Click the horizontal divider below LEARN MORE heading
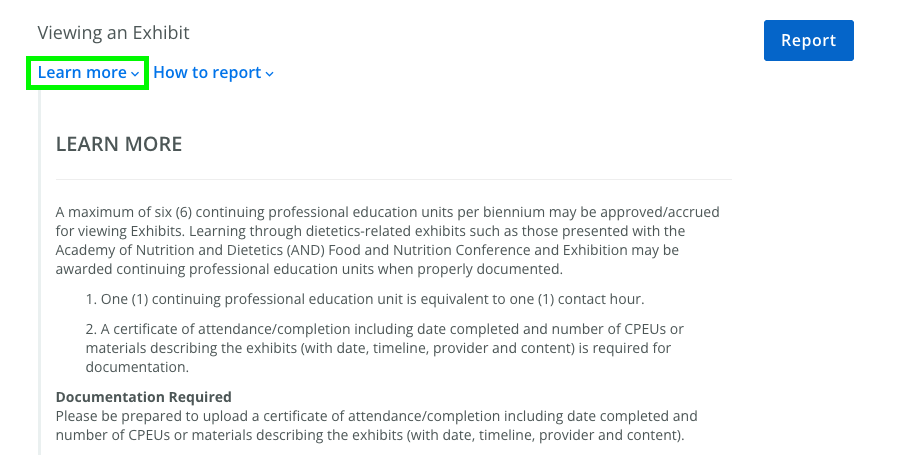Screen dimensions: 903x463 point(393,180)
